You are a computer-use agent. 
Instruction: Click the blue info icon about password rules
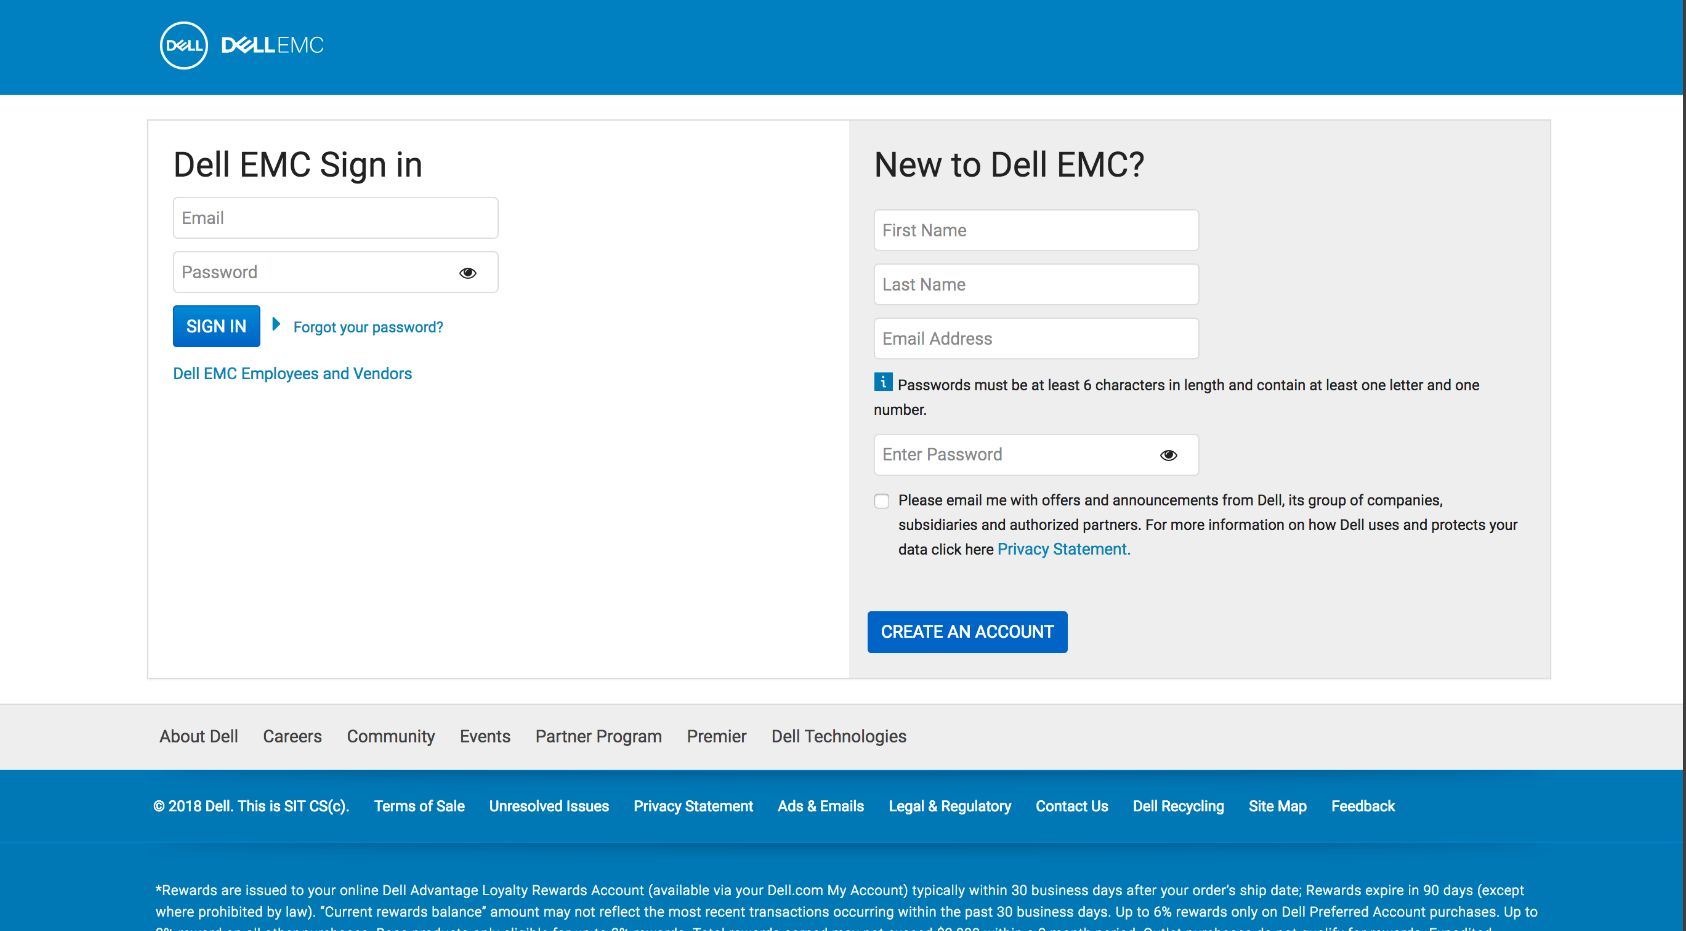882,381
